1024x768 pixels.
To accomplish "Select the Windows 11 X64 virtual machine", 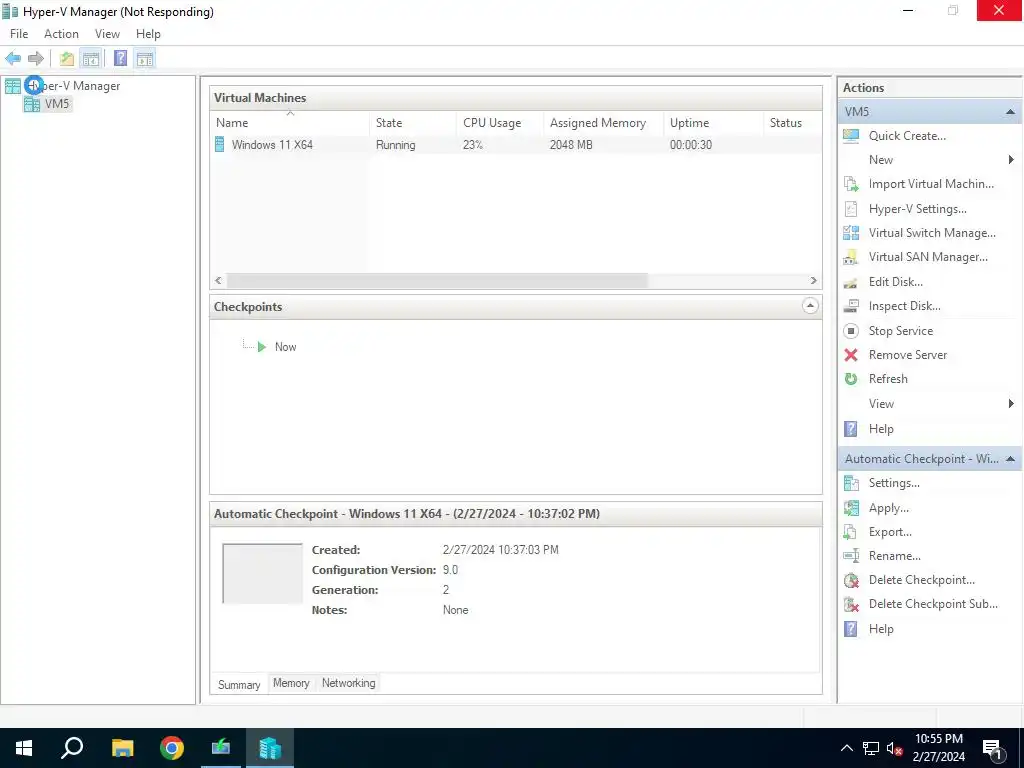I will (x=516, y=145).
